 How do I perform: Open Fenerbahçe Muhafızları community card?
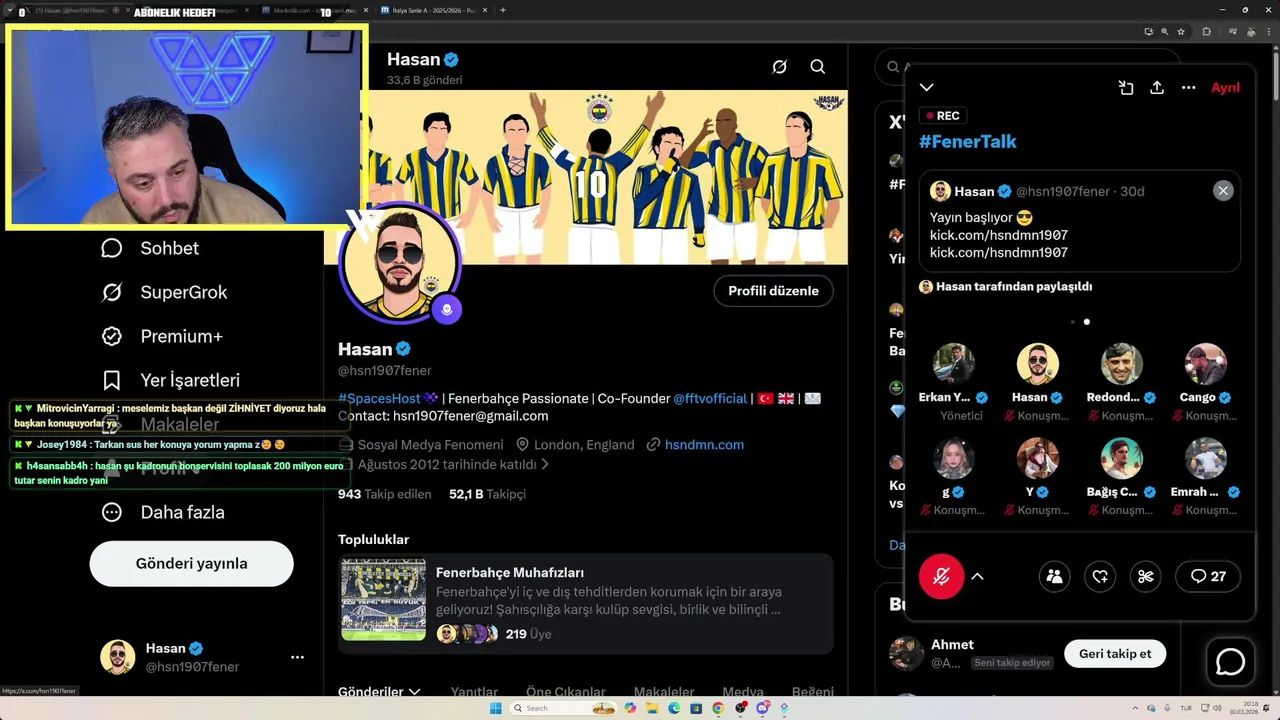click(x=585, y=604)
